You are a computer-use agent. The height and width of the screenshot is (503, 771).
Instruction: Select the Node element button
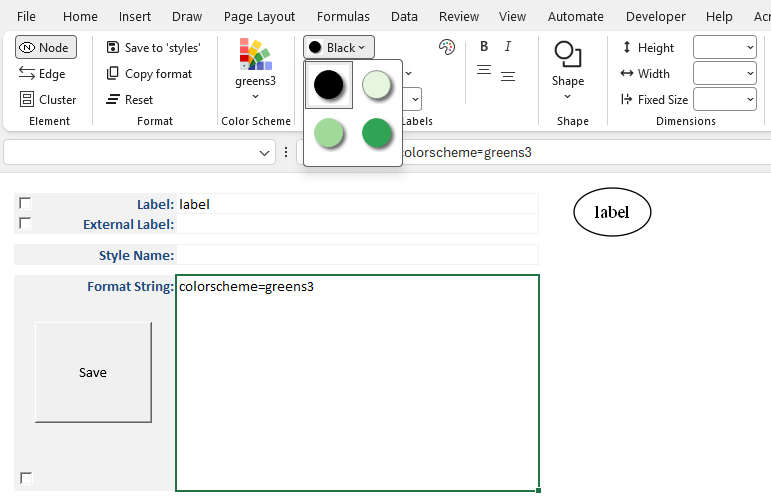(46, 47)
